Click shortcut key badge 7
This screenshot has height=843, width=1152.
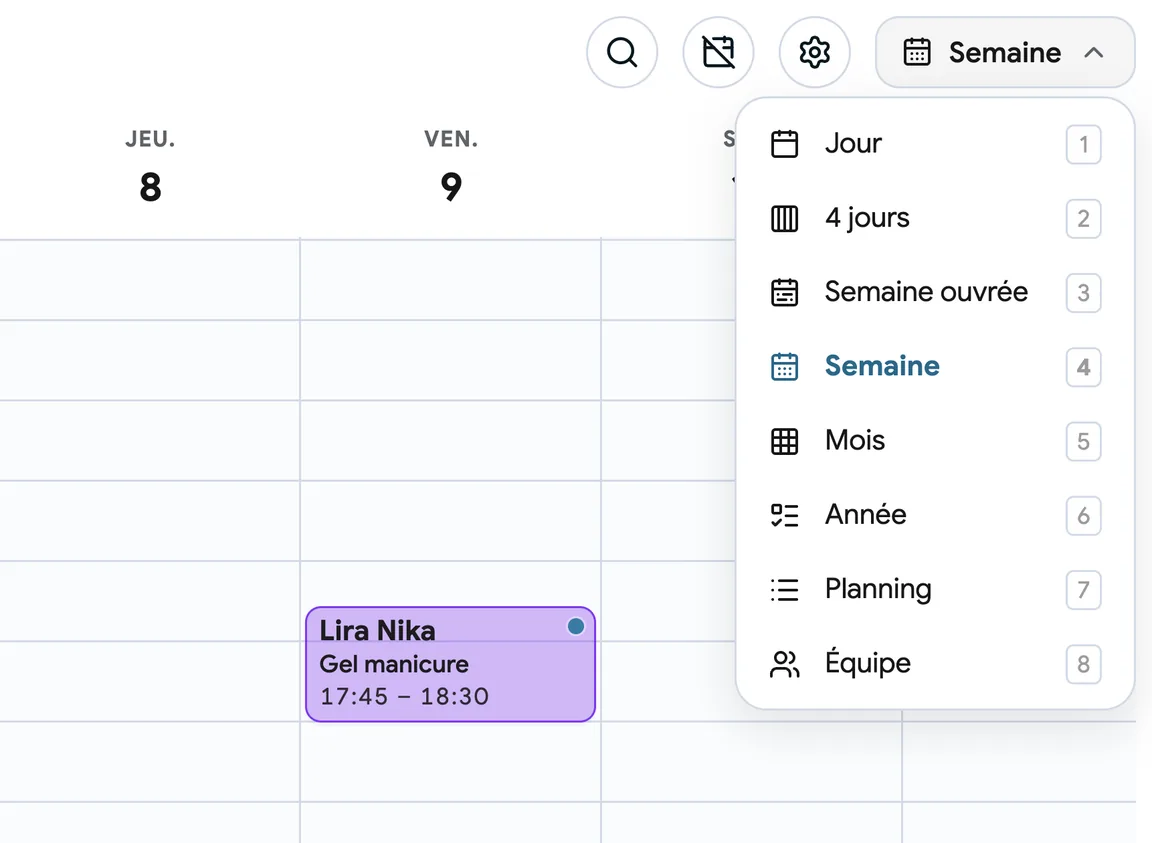click(1083, 589)
